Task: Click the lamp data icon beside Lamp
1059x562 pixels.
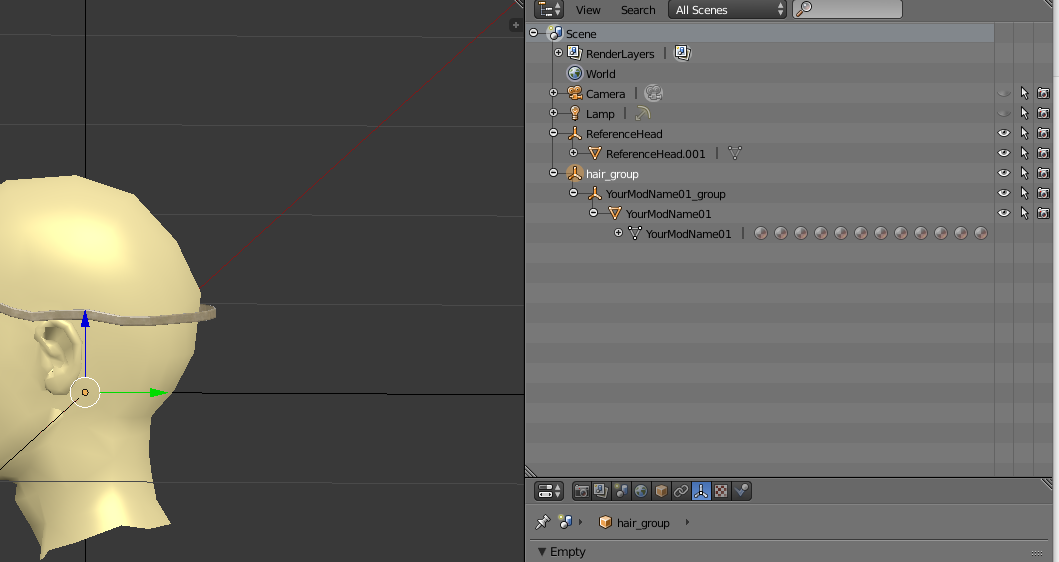Action: point(642,113)
